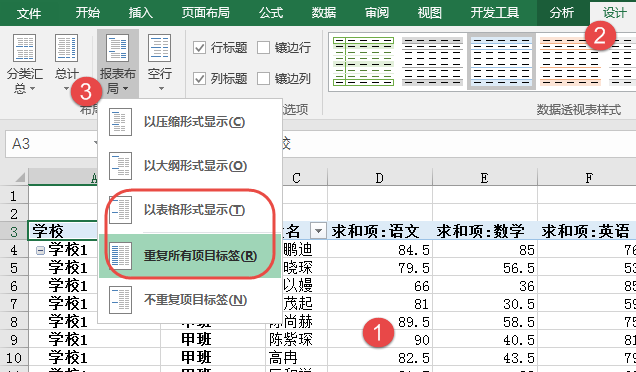Open the 姓名 column filter dropdown
The image size is (636, 372).
(318, 232)
